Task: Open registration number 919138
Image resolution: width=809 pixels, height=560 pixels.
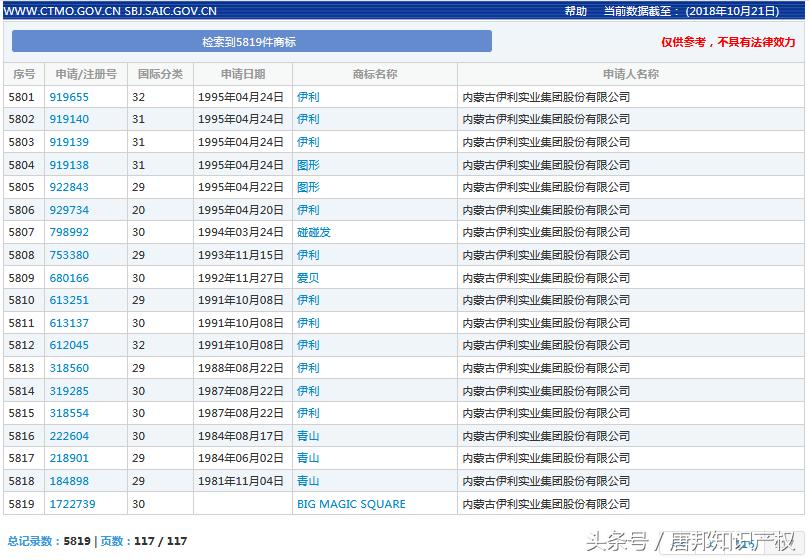Action: [x=69, y=165]
